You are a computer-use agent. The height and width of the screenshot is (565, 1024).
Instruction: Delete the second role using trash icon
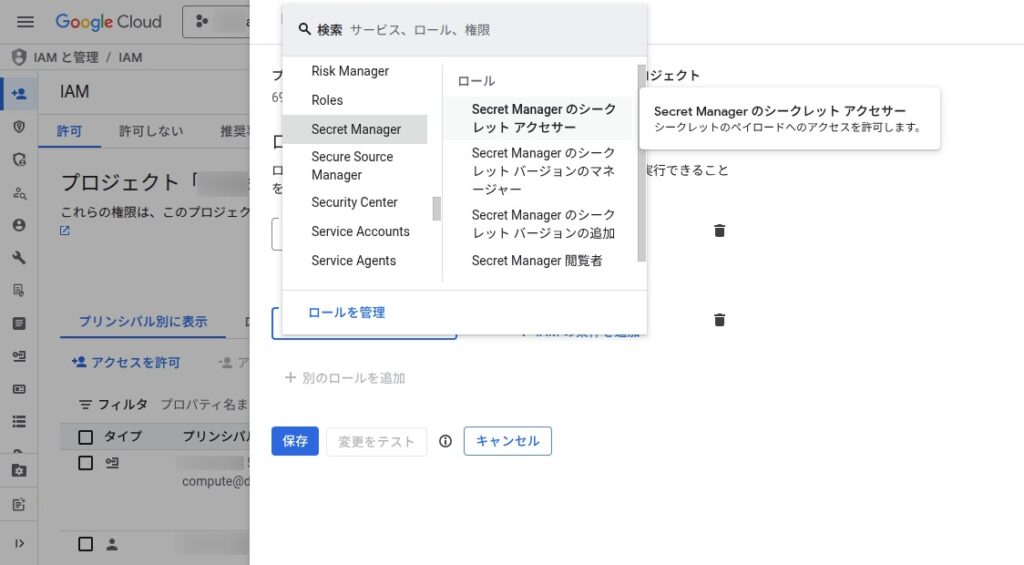pyautogui.click(x=719, y=320)
